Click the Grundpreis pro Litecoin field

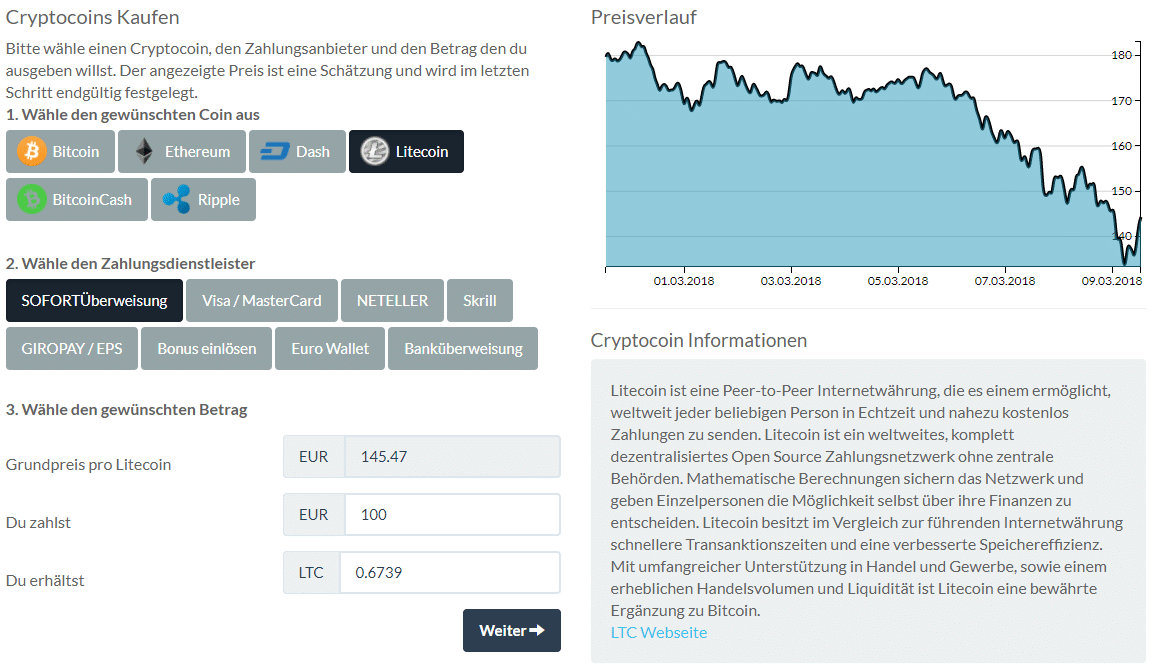click(452, 456)
